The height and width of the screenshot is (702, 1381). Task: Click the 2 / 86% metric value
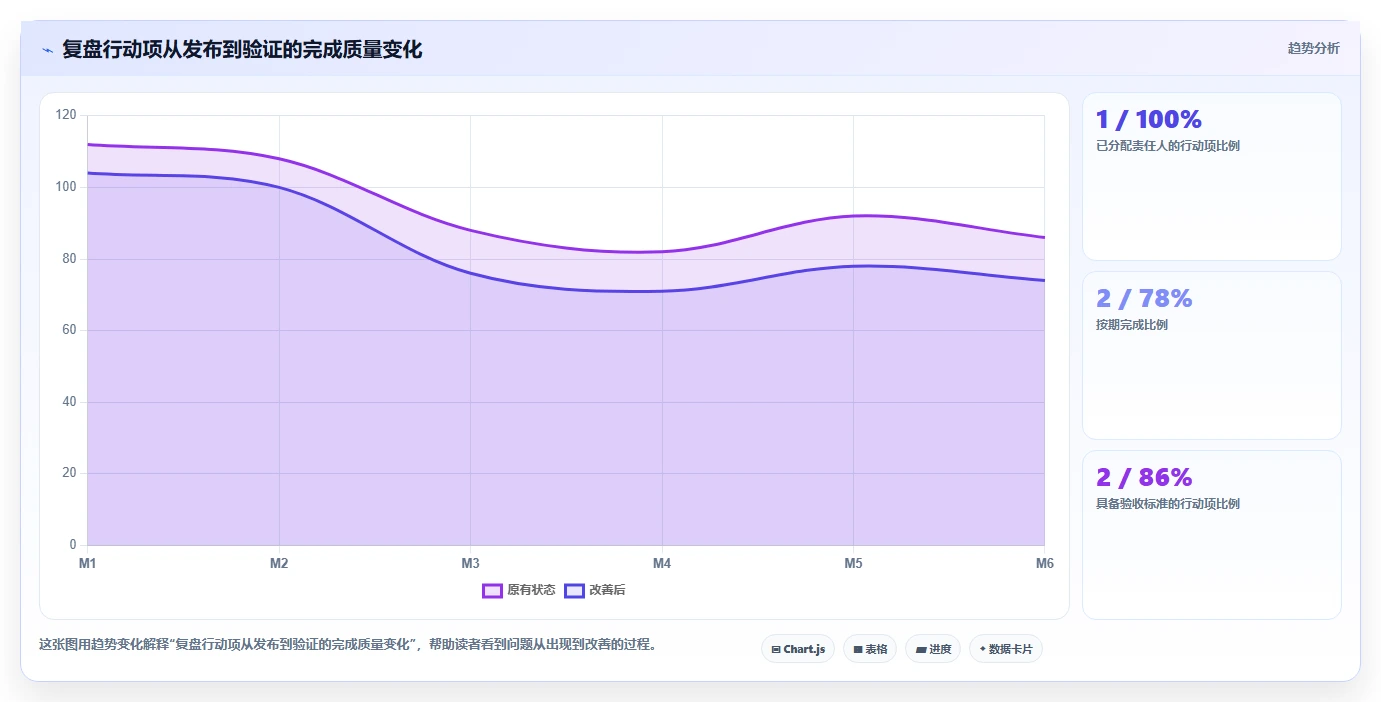tap(1144, 478)
